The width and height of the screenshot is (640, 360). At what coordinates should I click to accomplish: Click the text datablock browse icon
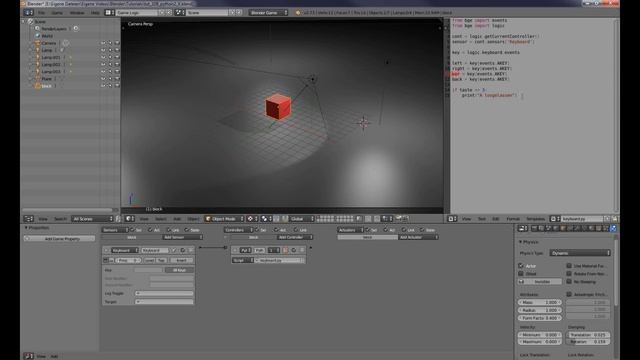pyautogui.click(x=555, y=219)
